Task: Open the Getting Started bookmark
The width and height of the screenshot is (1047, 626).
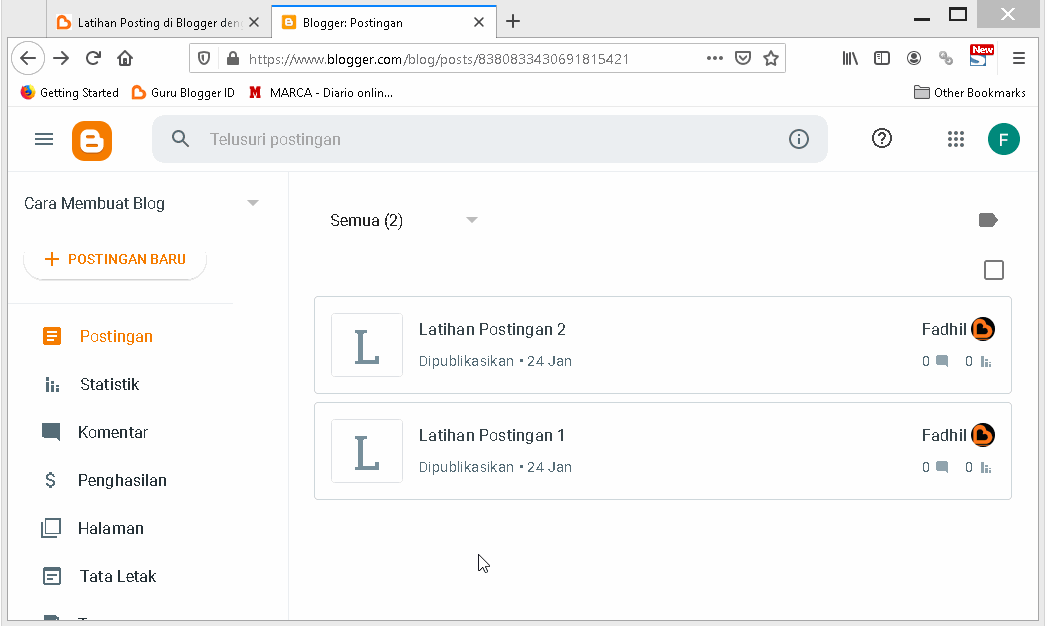Action: pos(69,92)
